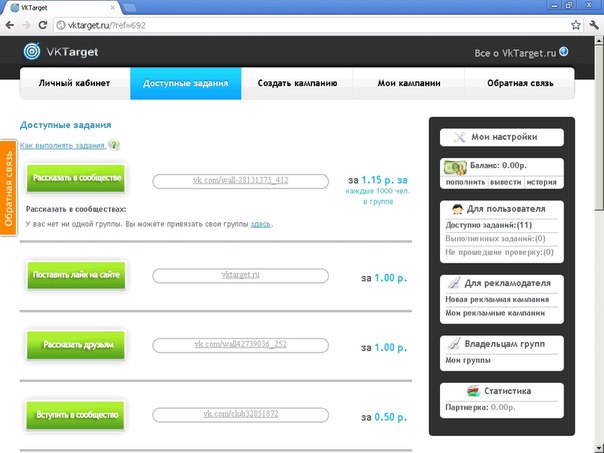The image size is (604, 453).
Task: Open the vk.com/wall-28131373_412 link
Action: click(241, 180)
